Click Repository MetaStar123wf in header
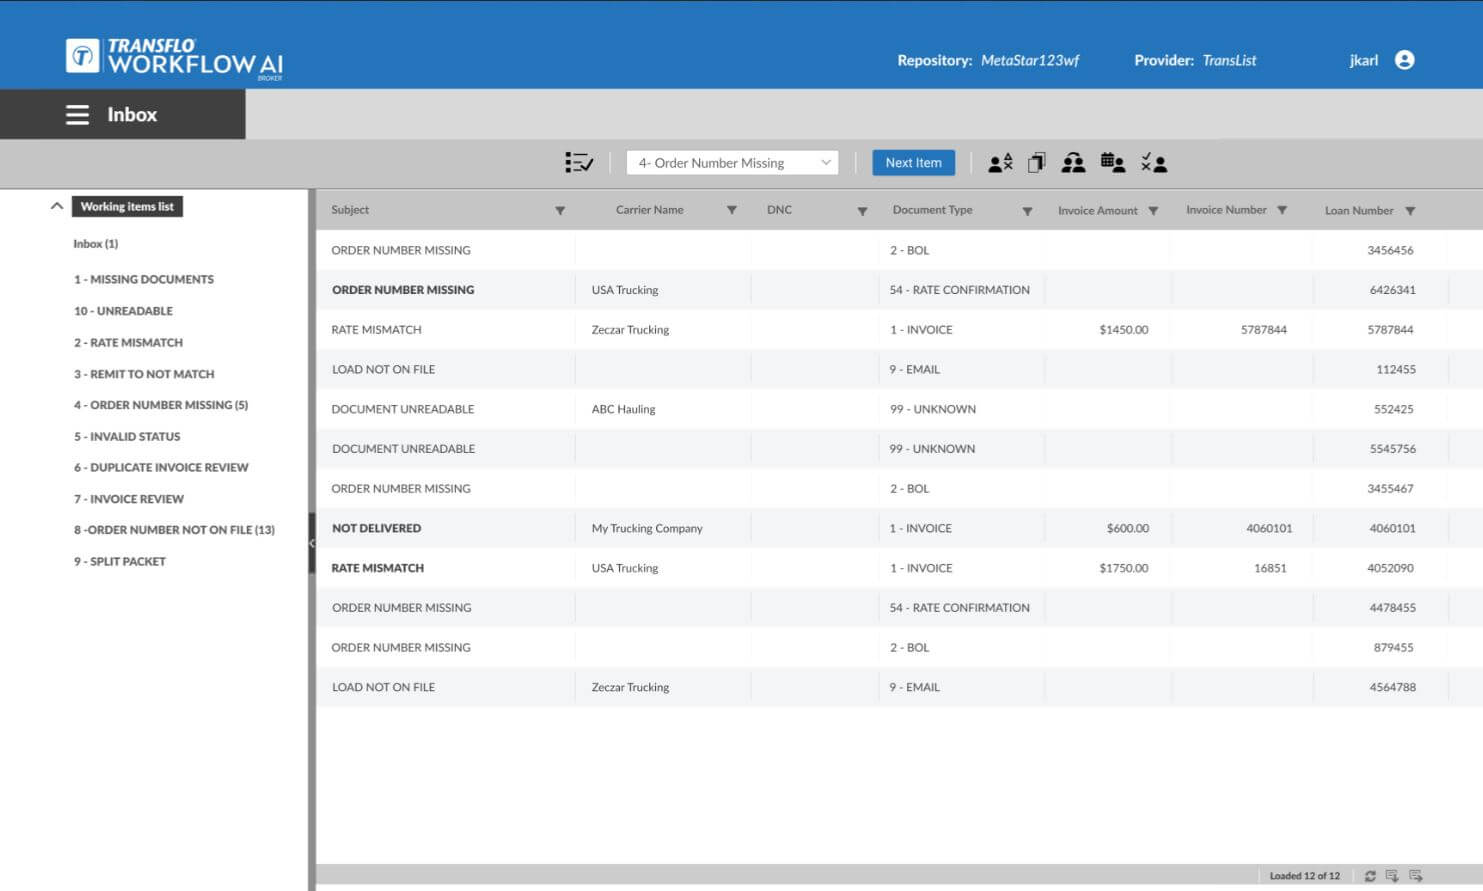This screenshot has width=1483, height=891. click(988, 60)
